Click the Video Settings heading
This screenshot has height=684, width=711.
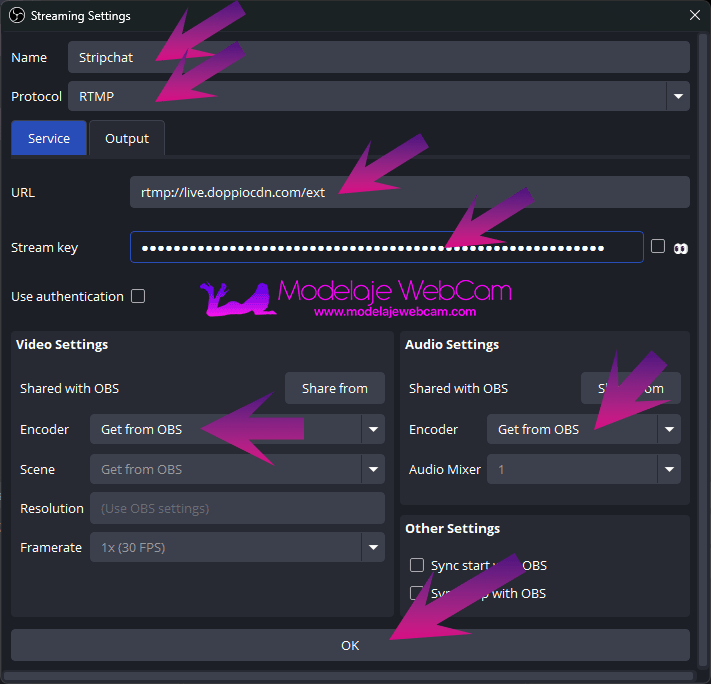(62, 345)
